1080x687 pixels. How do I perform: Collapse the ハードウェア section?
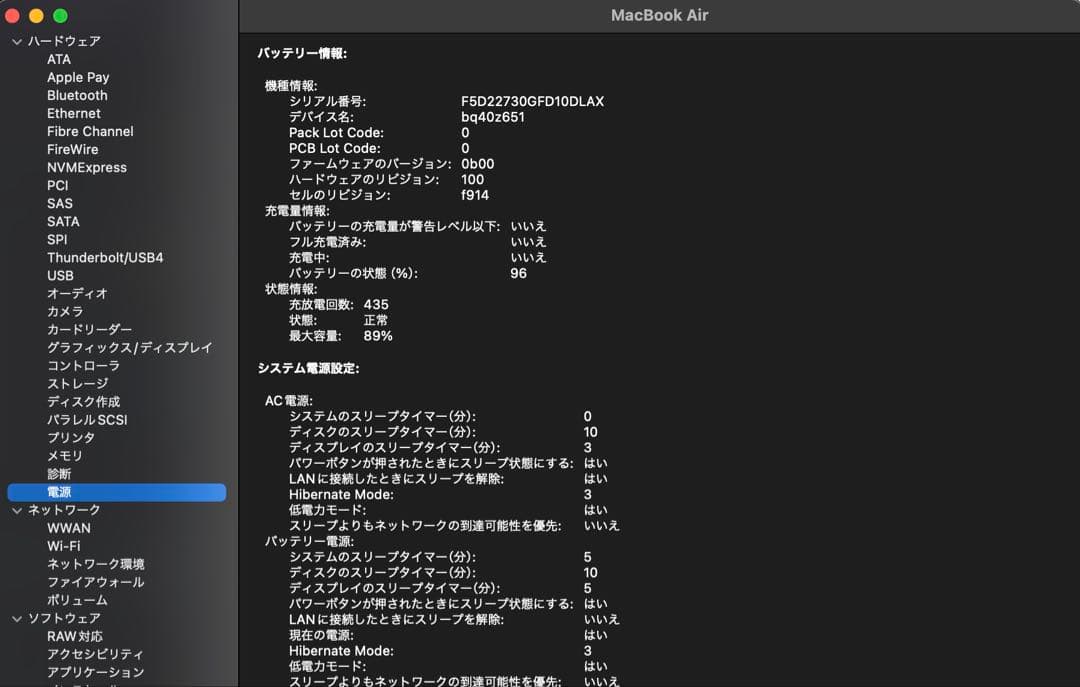[x=15, y=41]
